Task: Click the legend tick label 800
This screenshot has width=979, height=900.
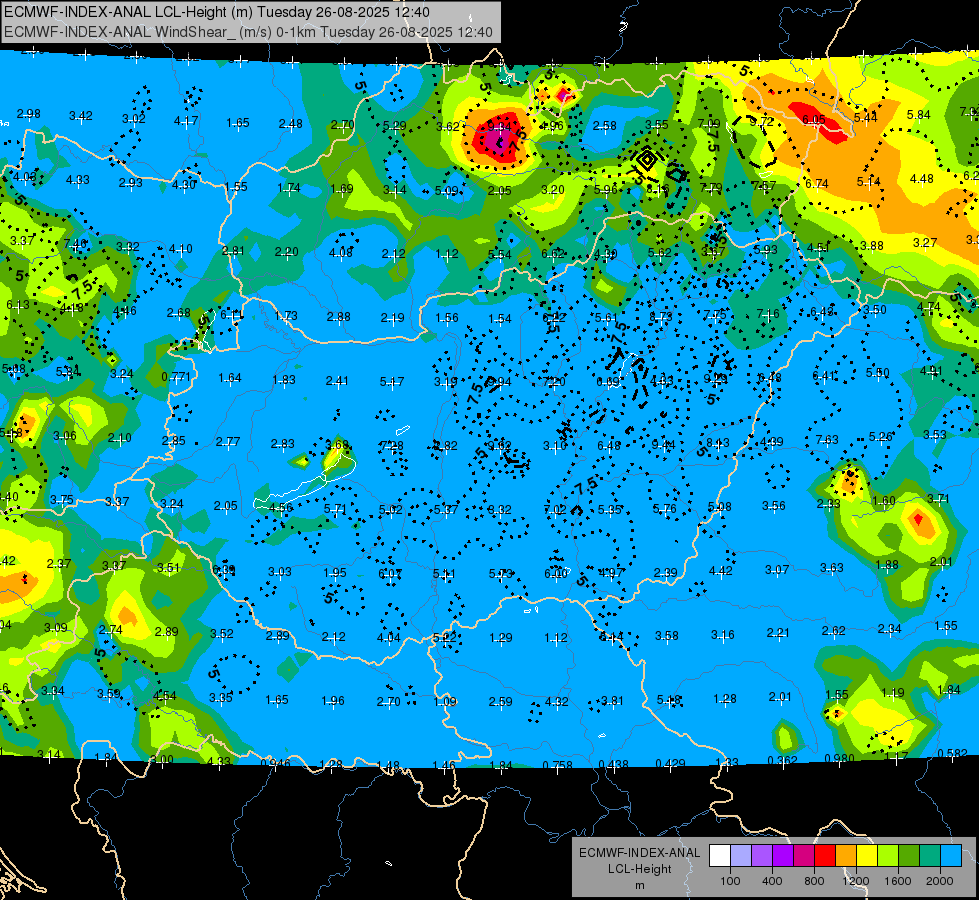Action: coord(814,881)
